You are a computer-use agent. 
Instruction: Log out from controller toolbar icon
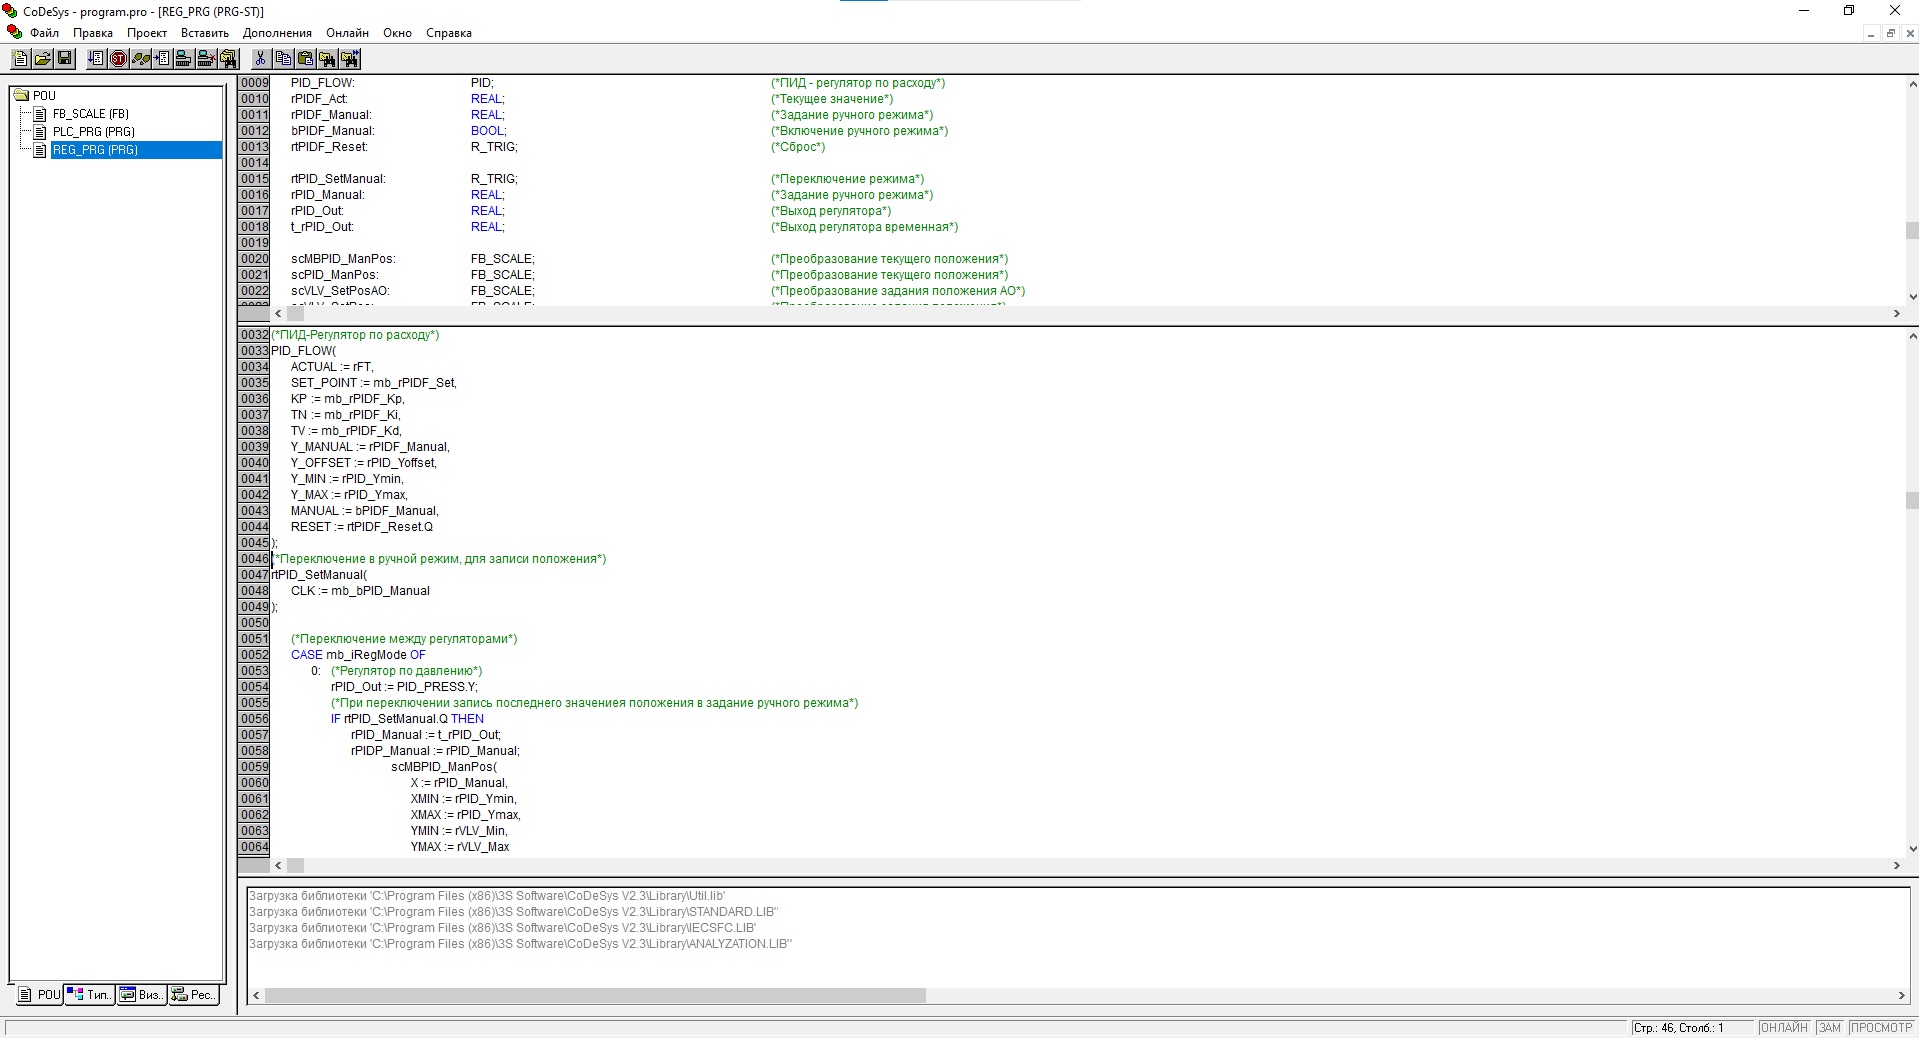206,58
